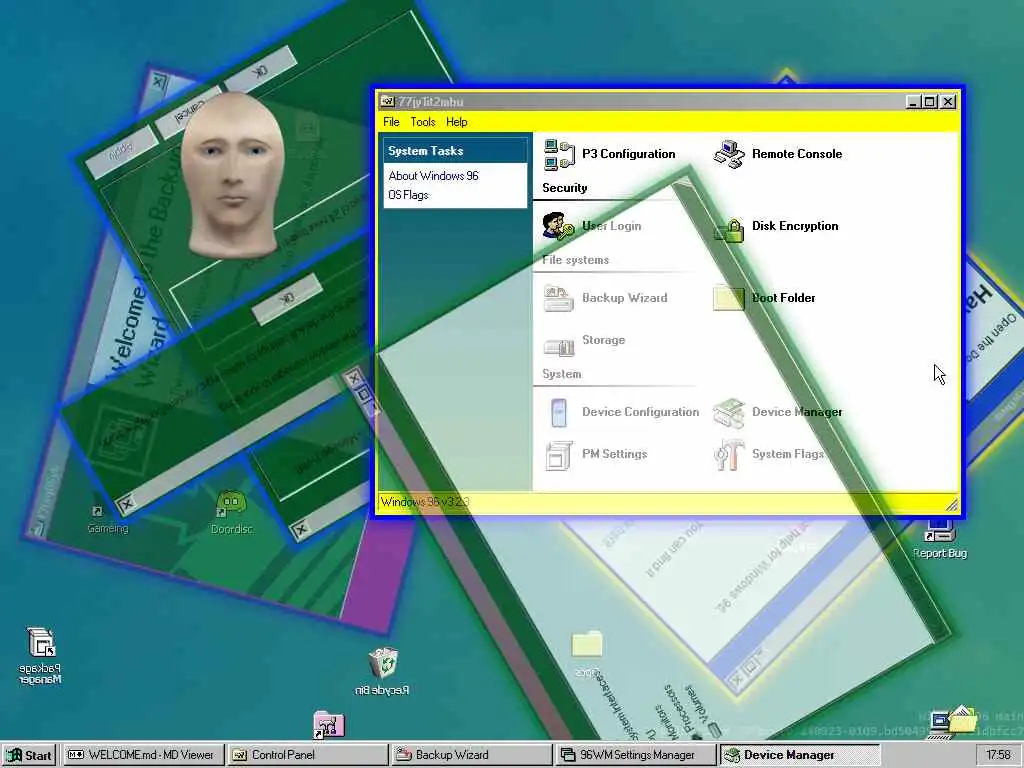The width and height of the screenshot is (1024, 768).
Task: Click the resize grip of Control Panel window
Action: point(952,504)
